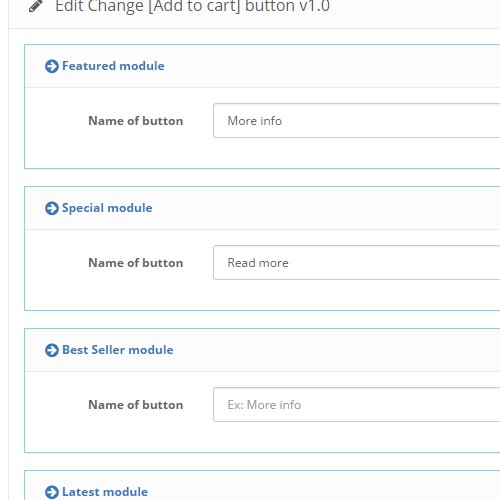Focus the Special module 'Read more' field
This screenshot has width=500, height=500.
(357, 263)
